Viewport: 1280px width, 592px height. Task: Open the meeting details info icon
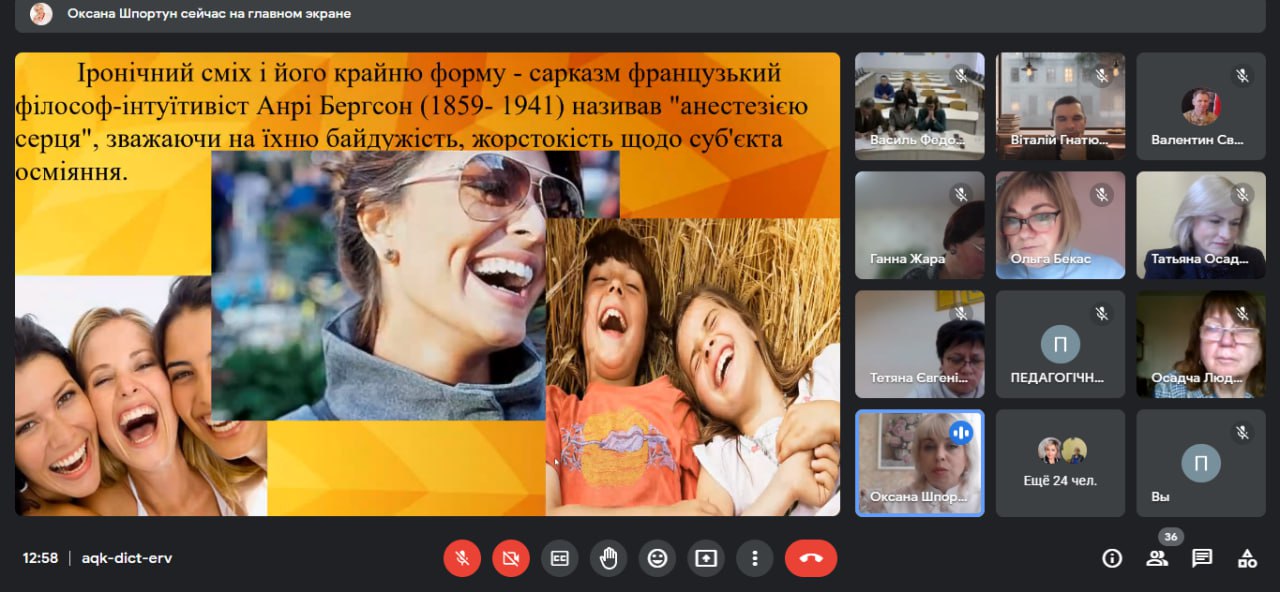[x=1112, y=559]
